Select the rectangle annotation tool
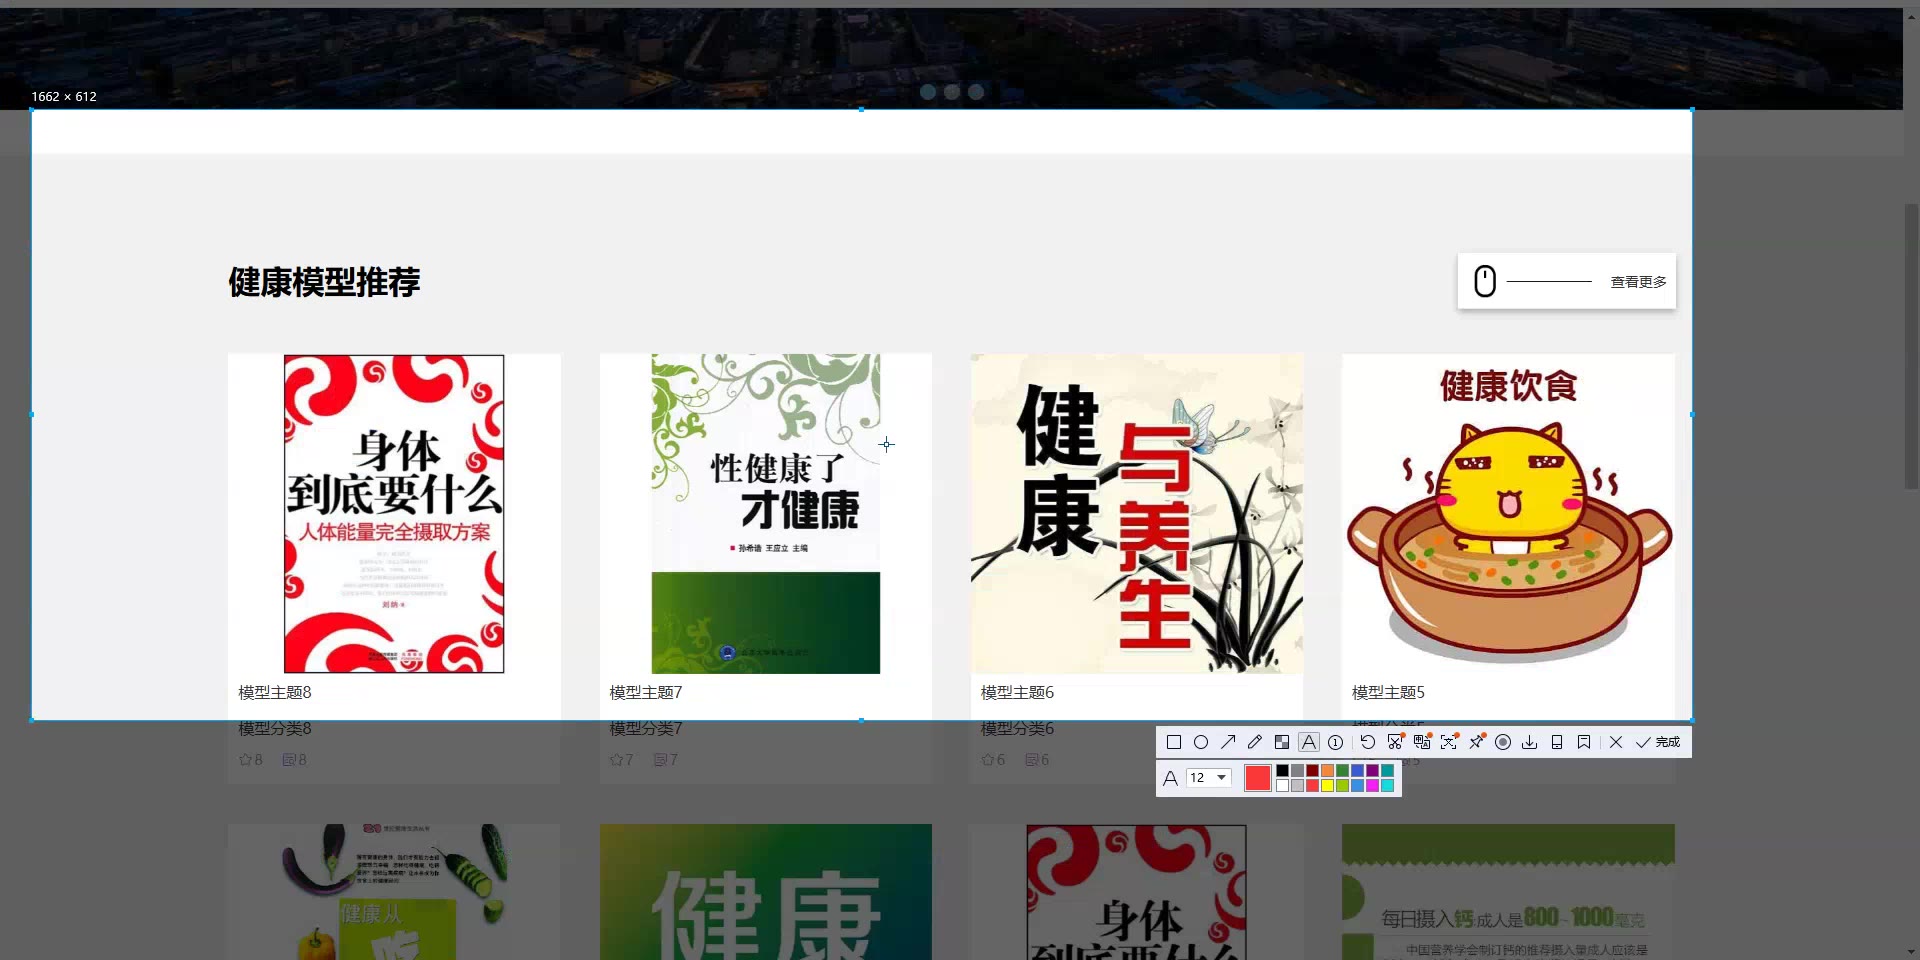The image size is (1920, 960). tap(1174, 742)
